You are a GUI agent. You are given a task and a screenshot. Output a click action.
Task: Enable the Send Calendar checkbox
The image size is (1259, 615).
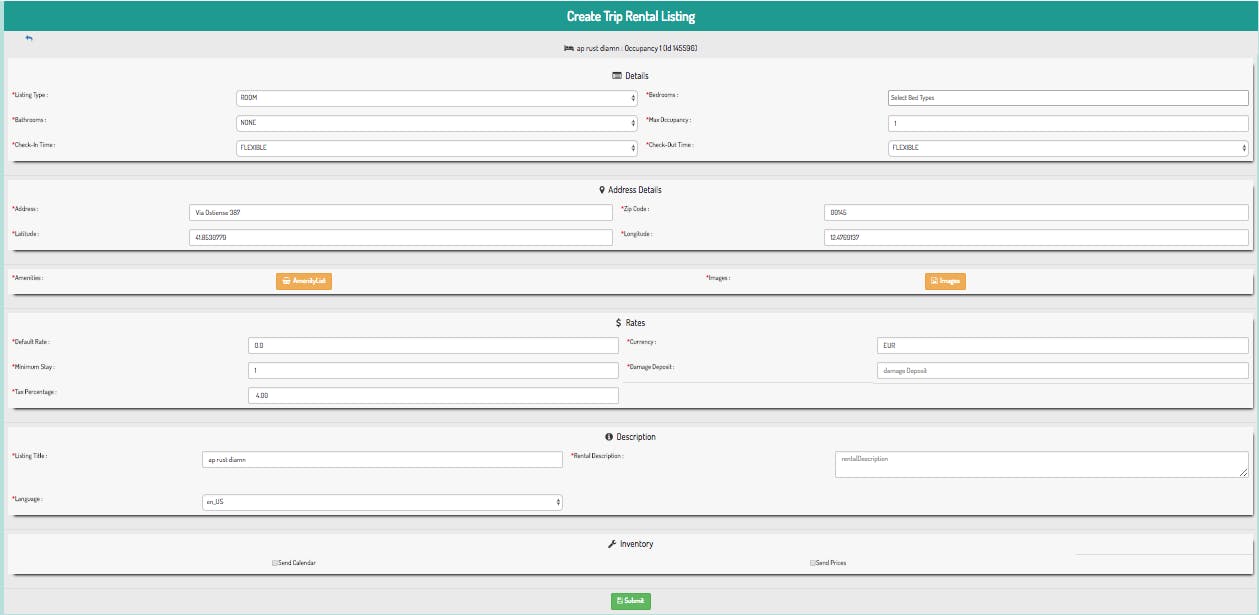pyautogui.click(x=275, y=563)
